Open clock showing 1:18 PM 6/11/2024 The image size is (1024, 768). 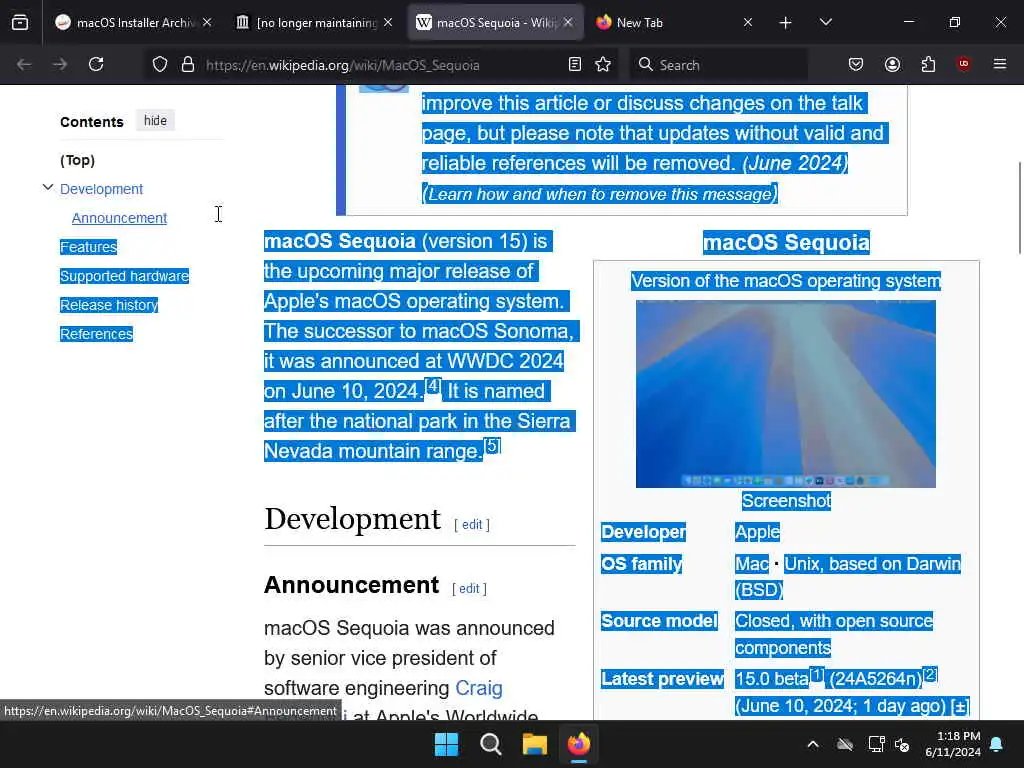953,744
